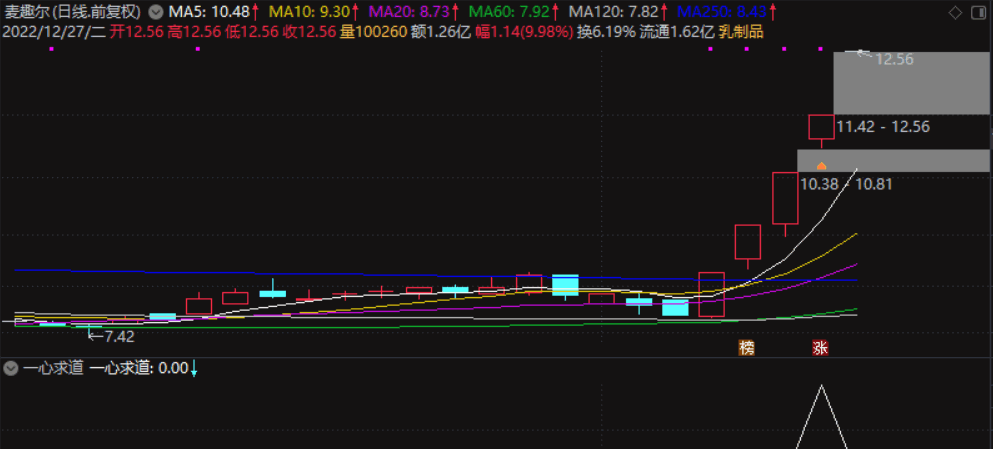Screen dimensions: 993x449
Task: Click the diamond icon at top right
Action: (x=955, y=13)
